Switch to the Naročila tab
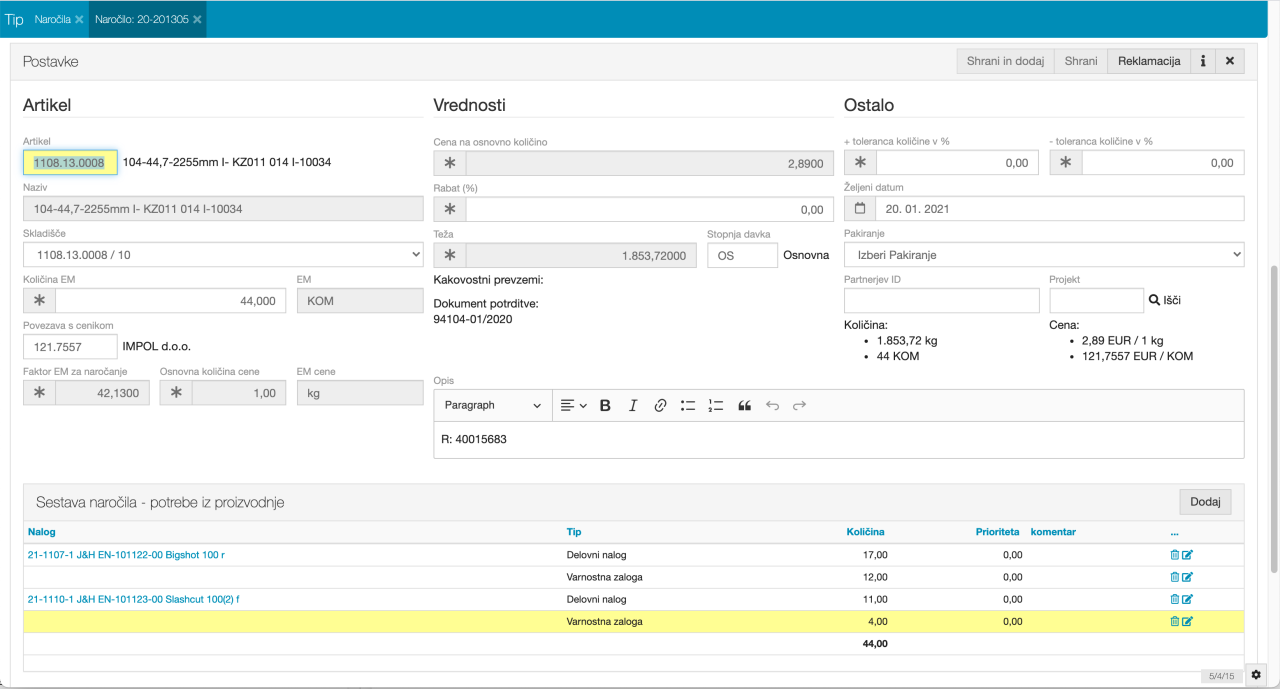 52,19
